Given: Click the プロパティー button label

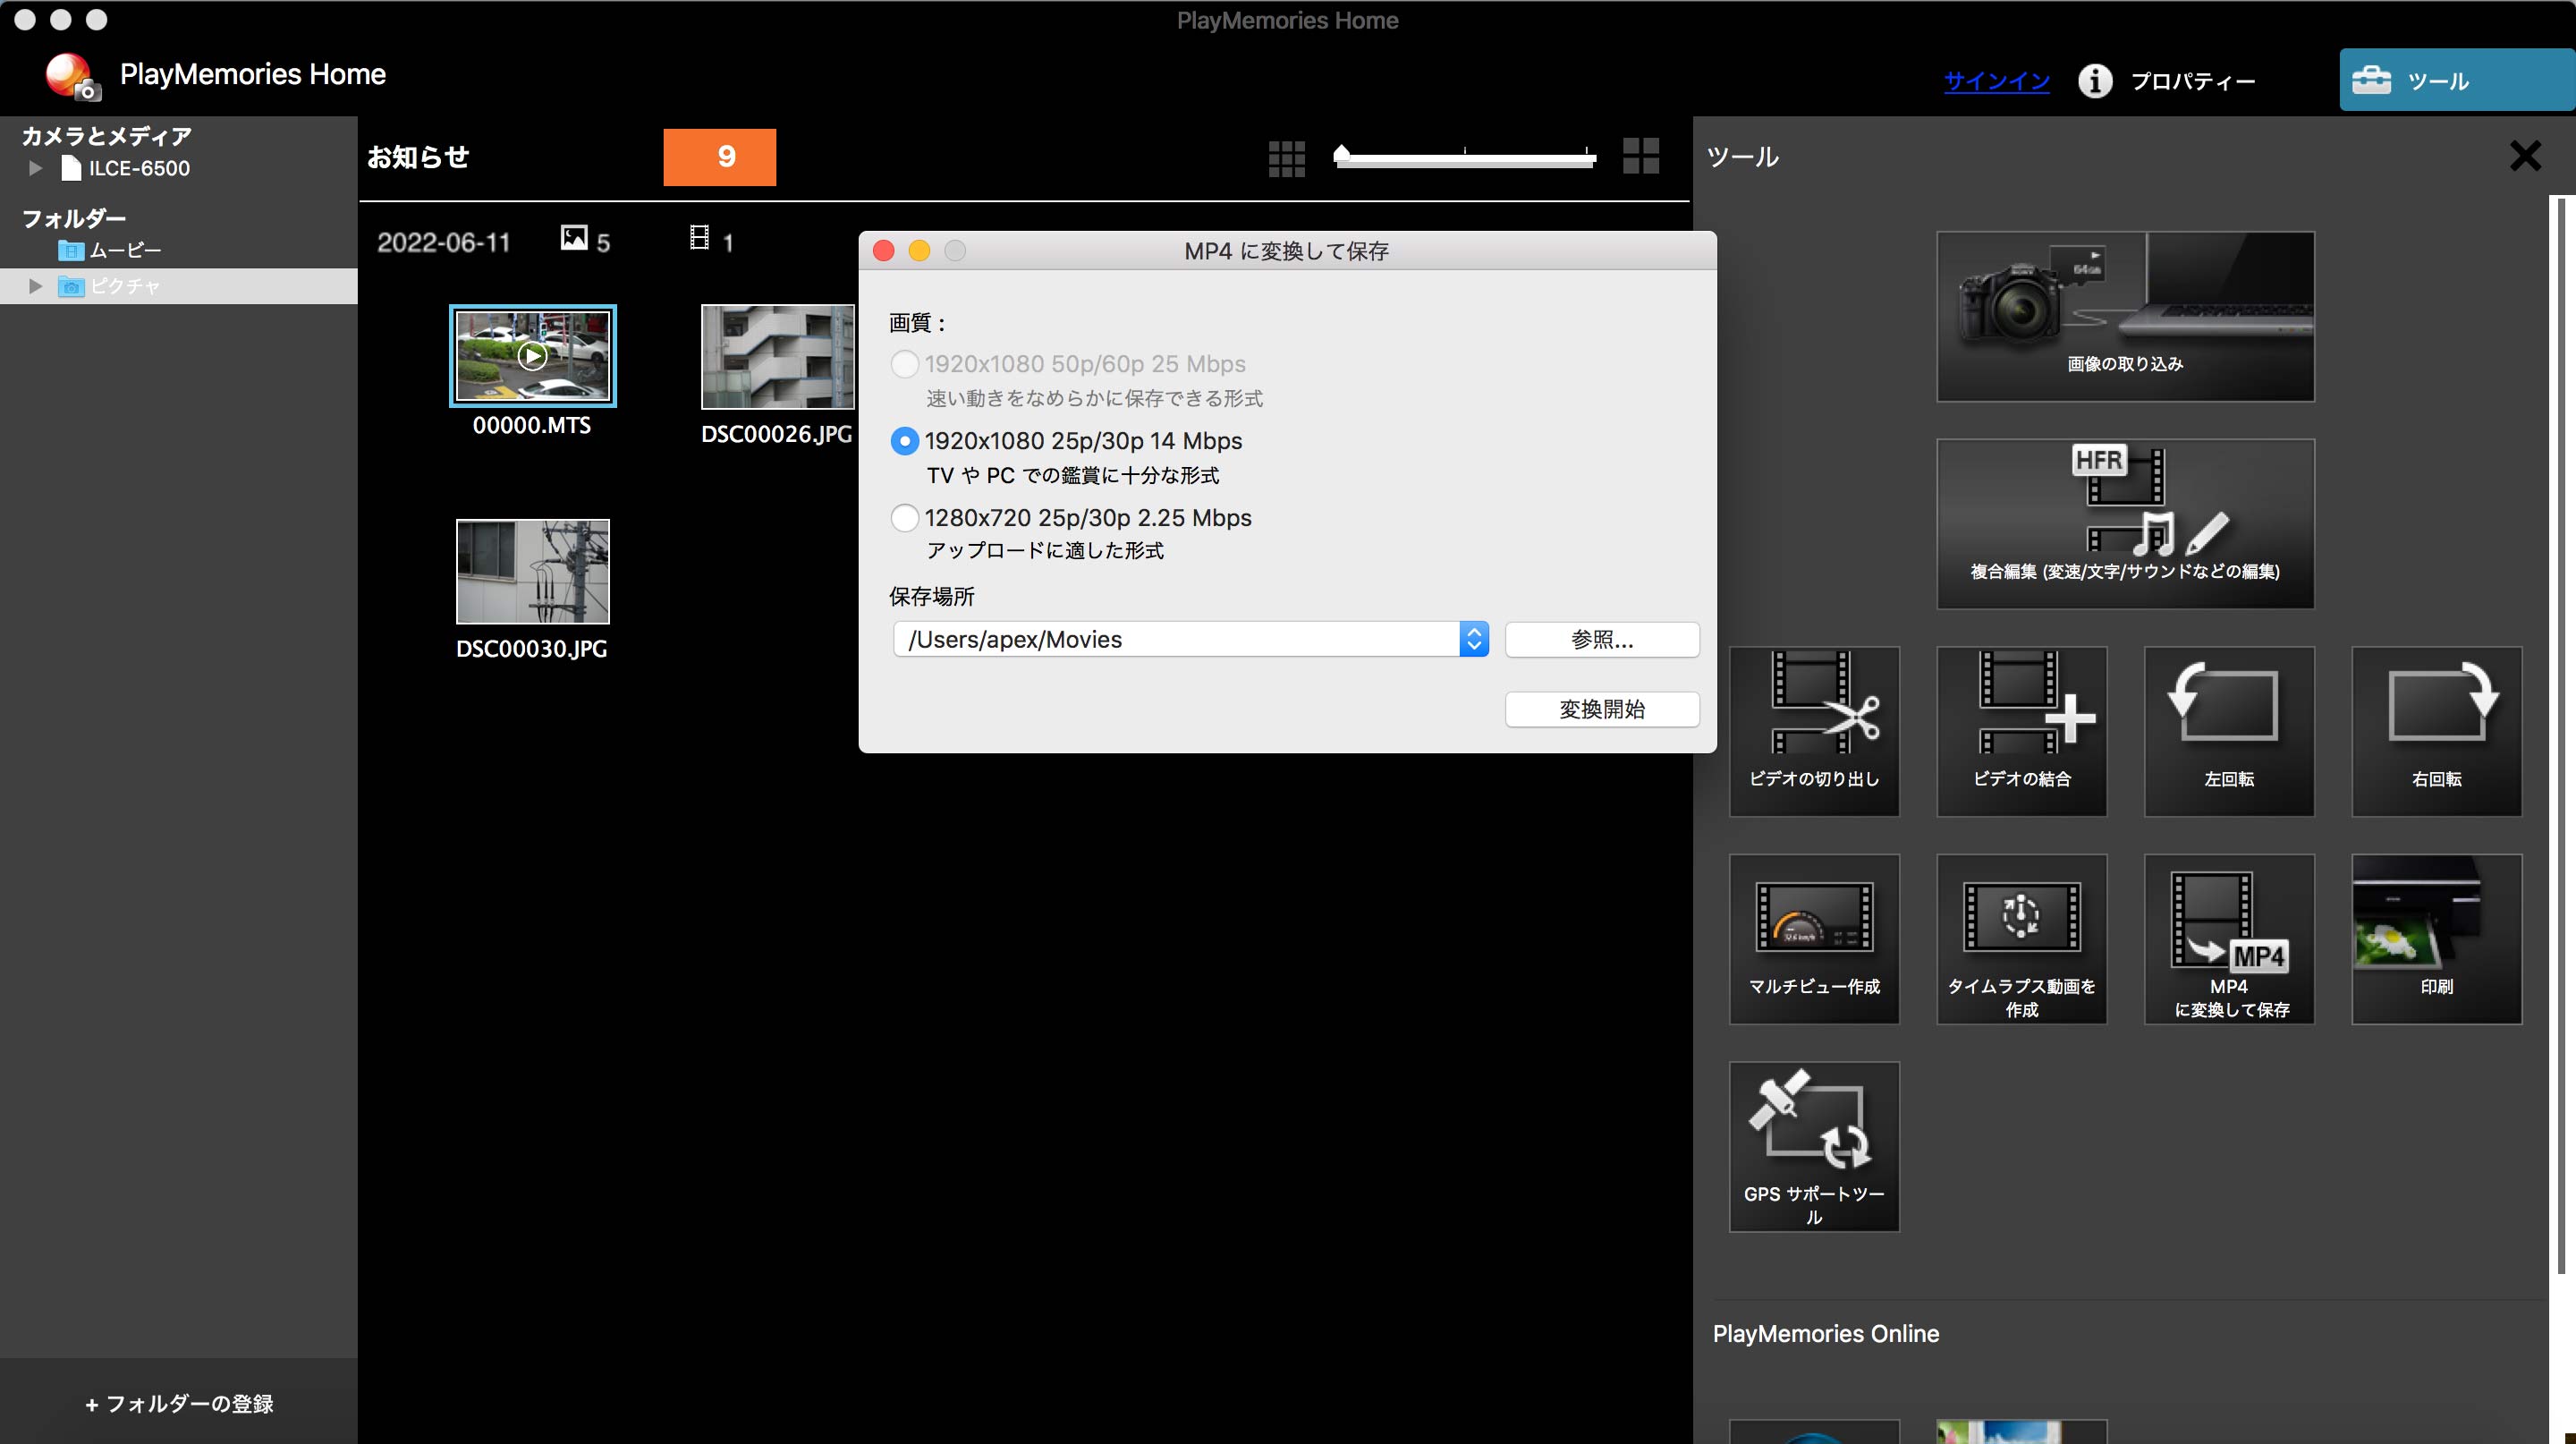Looking at the screenshot, I should point(2192,81).
